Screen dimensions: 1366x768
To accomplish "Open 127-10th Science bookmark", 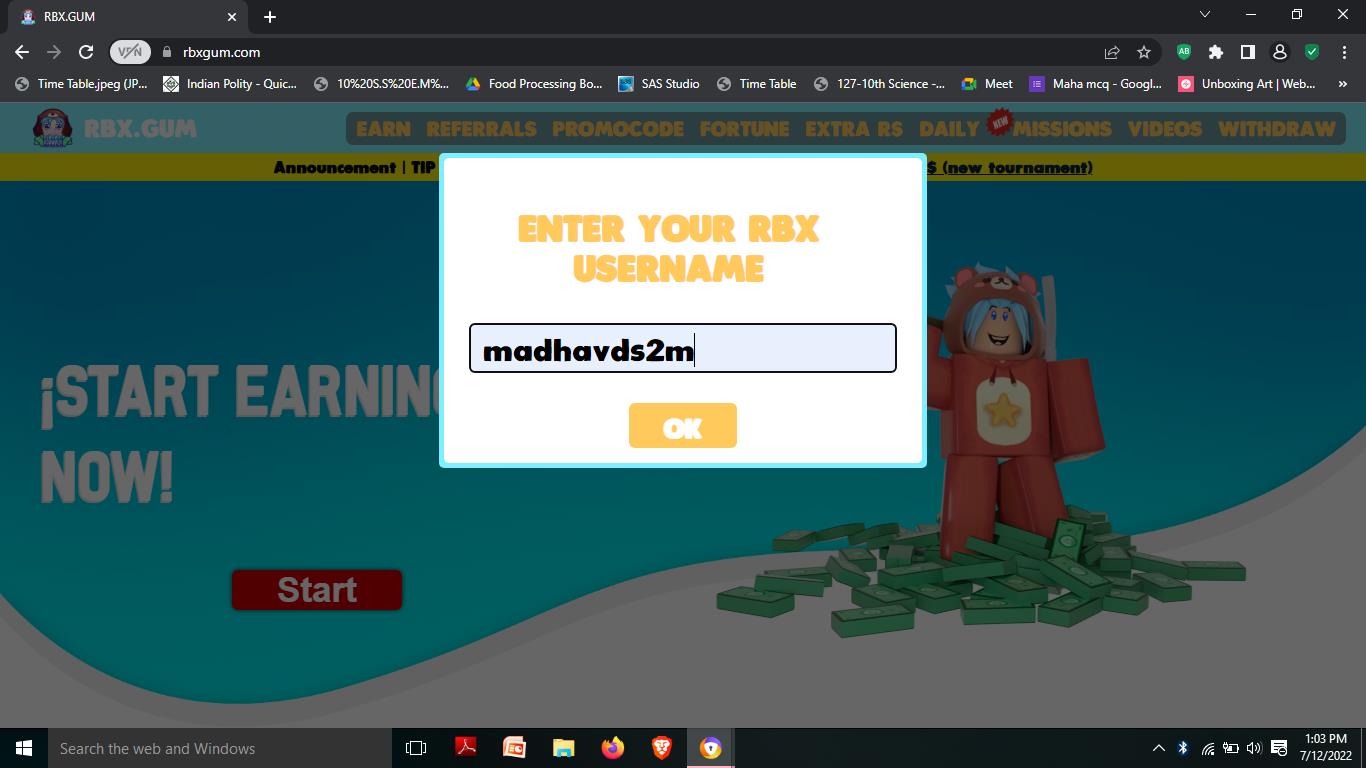I will [879, 84].
